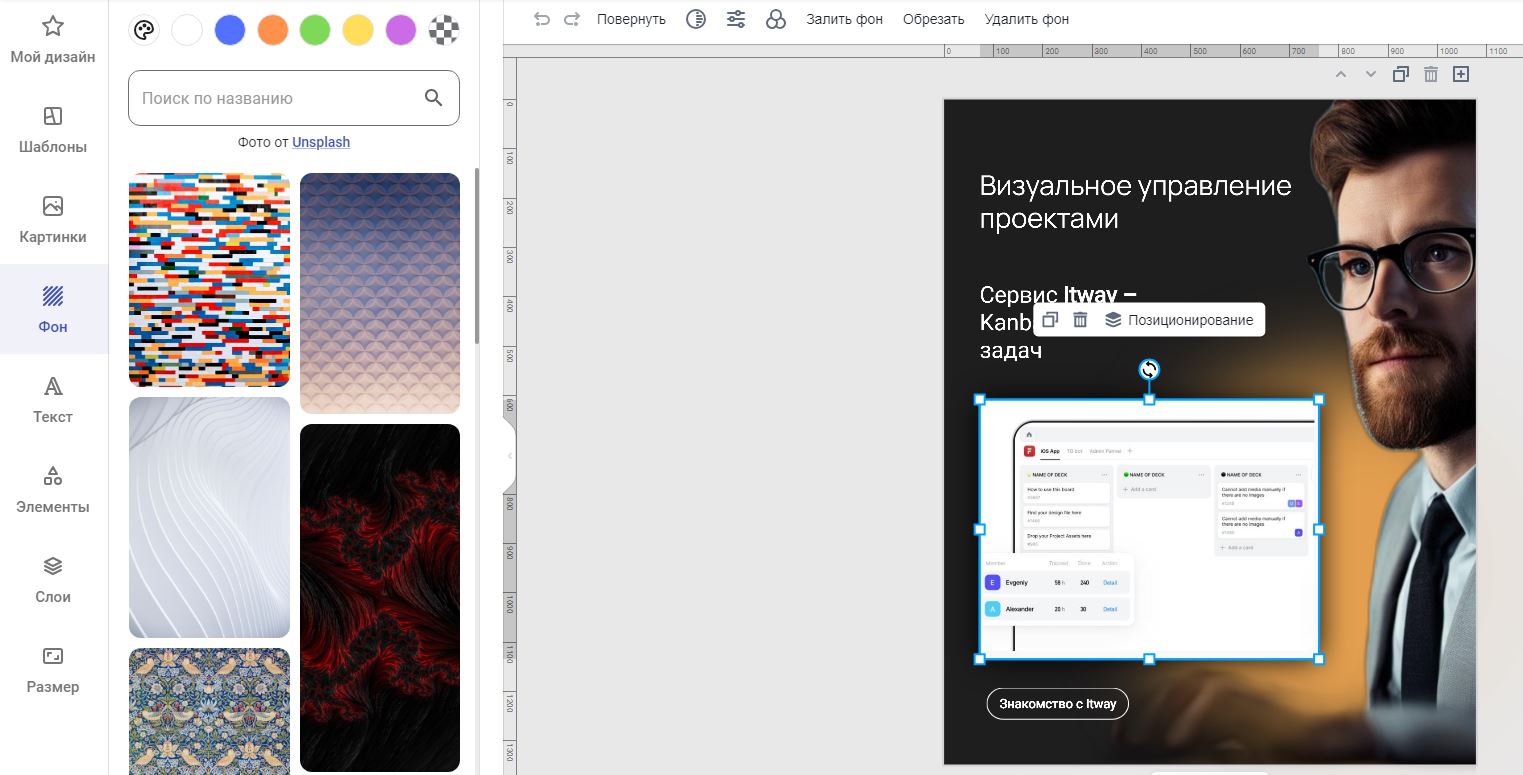Collapse the side panel handle

tap(509, 456)
